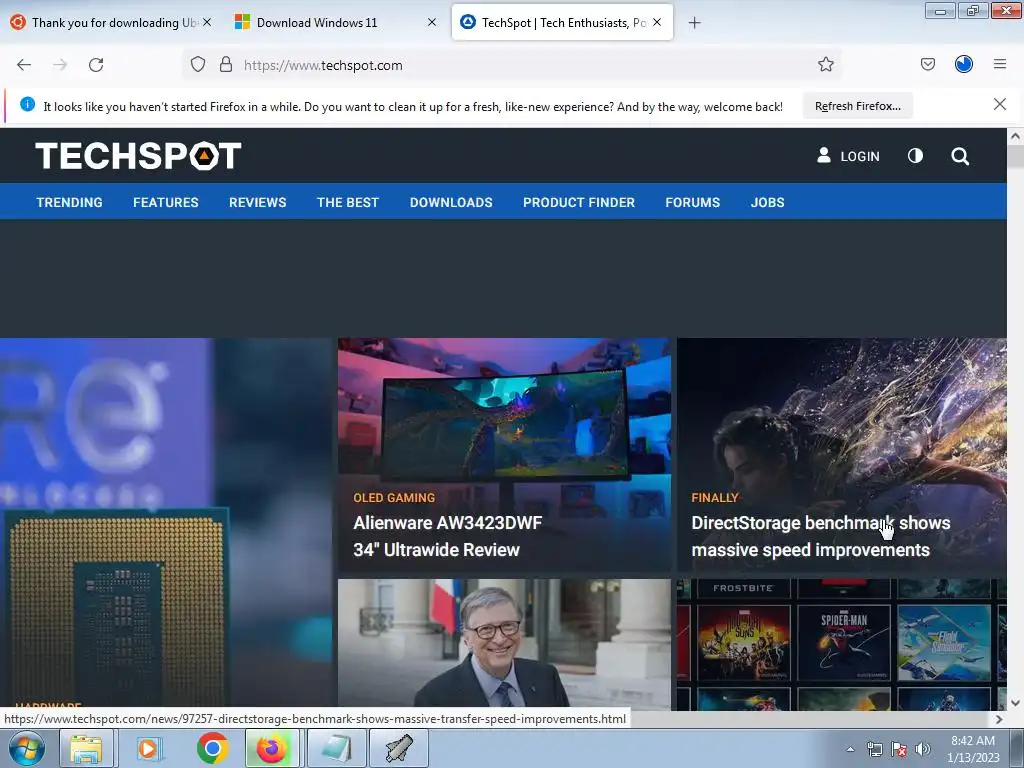Open DirectStorage benchmark article headline
Screen dimensions: 1024x768
coord(820,536)
